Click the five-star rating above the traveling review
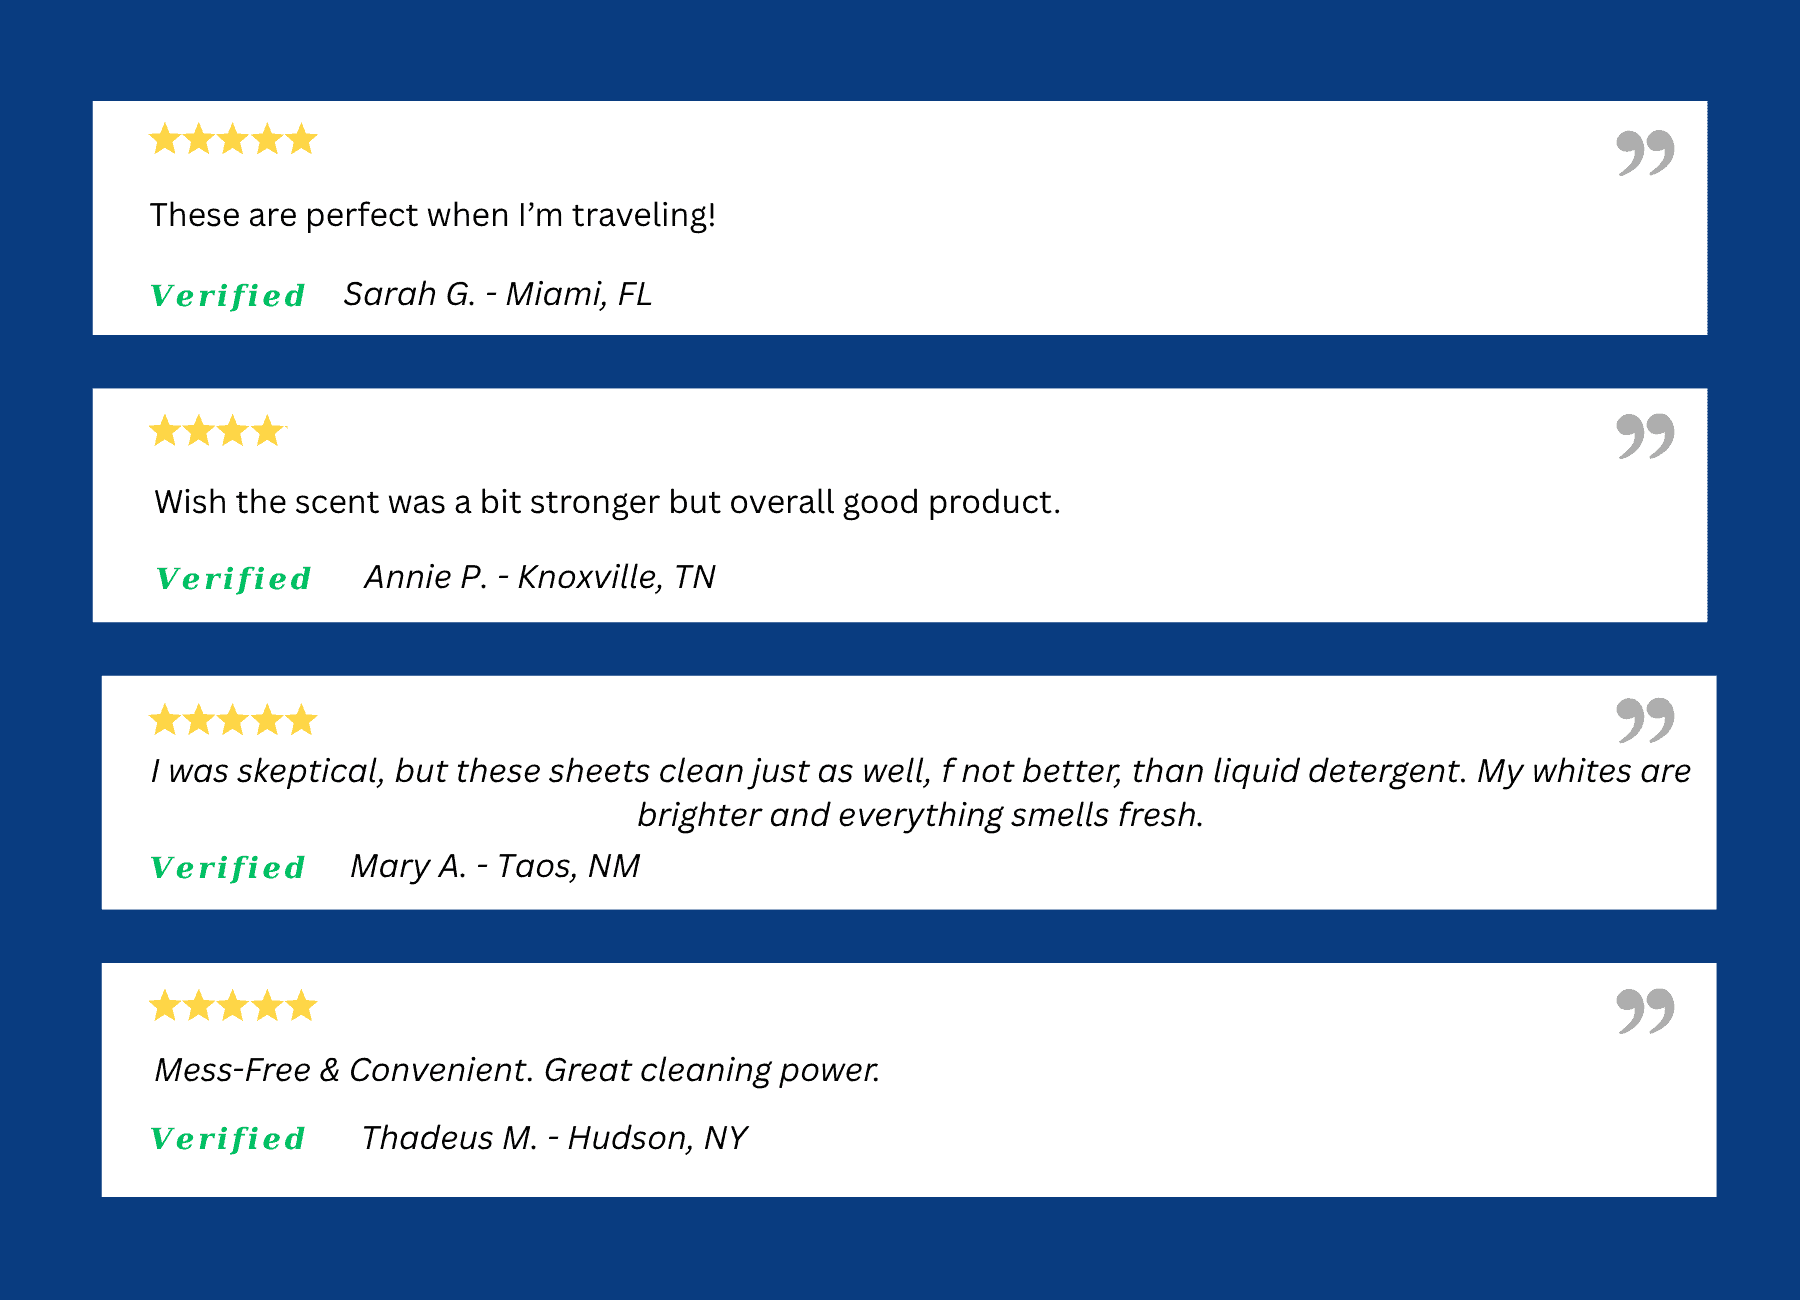This screenshot has height=1300, width=1800. [233, 139]
